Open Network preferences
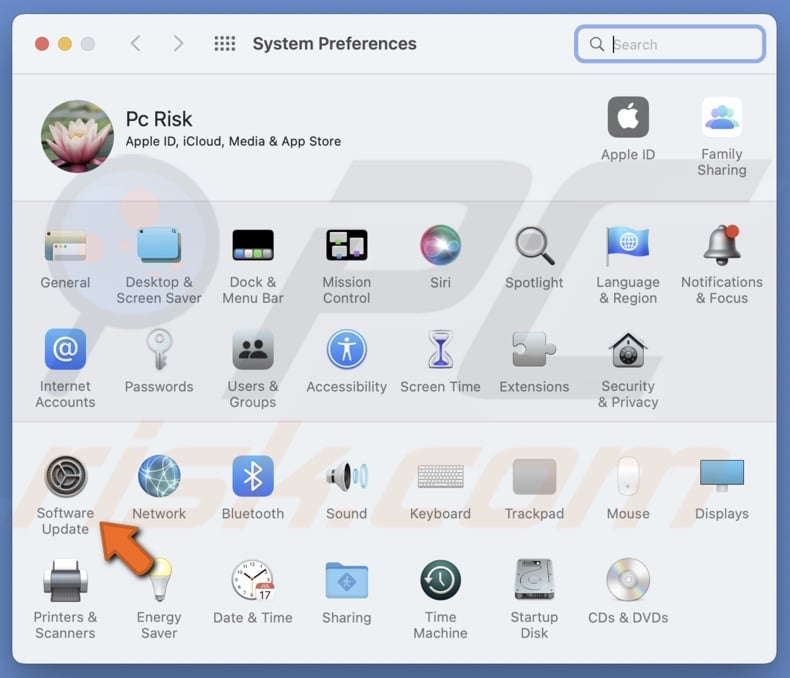The height and width of the screenshot is (678, 790). [x=159, y=476]
